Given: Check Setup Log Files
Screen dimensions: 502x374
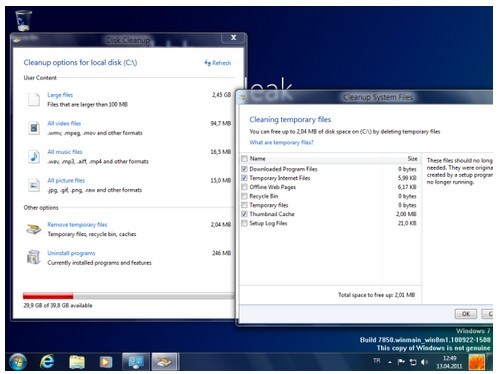Looking at the screenshot, I should (244, 223).
